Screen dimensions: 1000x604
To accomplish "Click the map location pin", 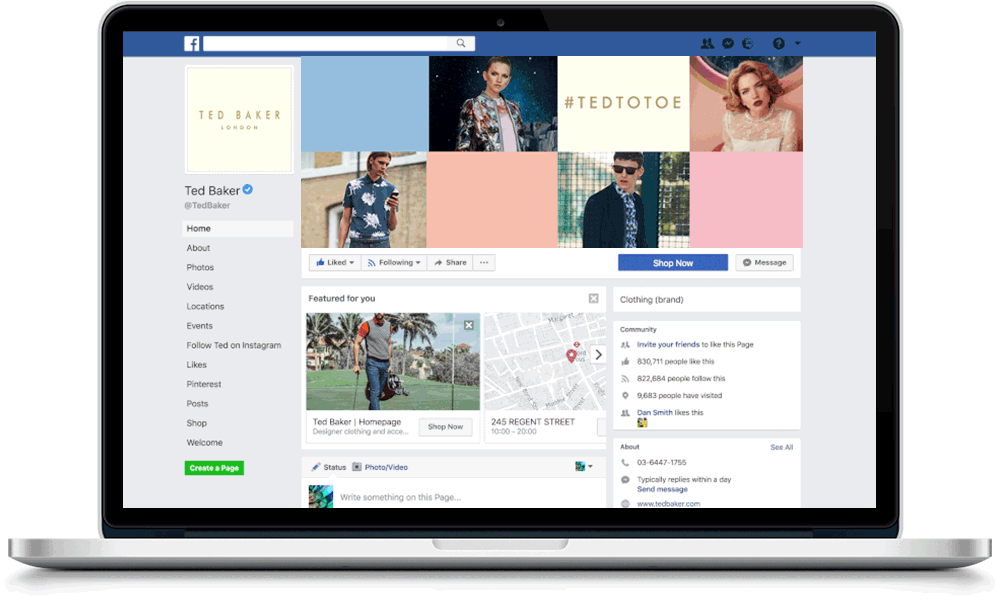I will (x=571, y=356).
